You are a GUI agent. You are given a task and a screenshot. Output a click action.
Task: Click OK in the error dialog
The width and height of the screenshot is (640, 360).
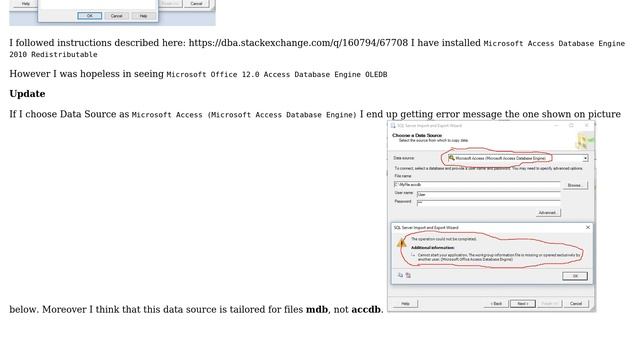coord(575,276)
